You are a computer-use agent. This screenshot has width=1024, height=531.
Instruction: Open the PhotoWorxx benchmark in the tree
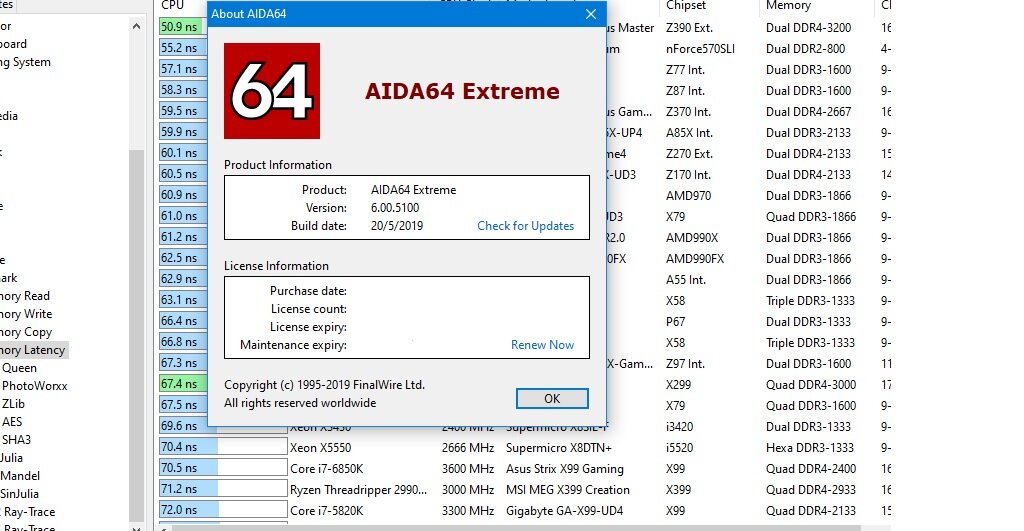34,386
